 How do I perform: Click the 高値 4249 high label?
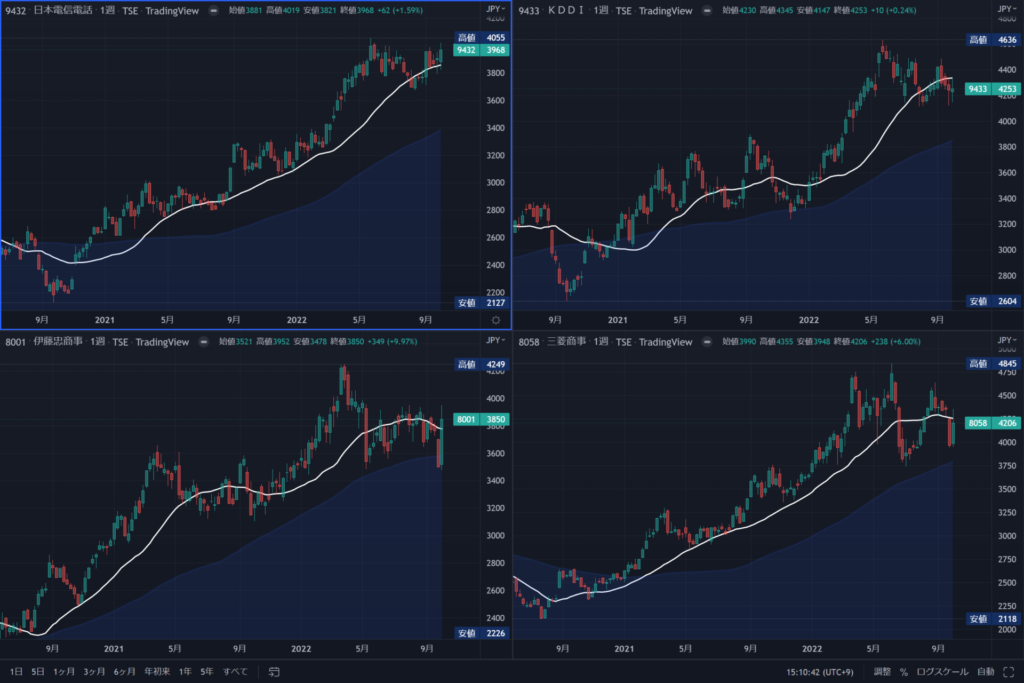(x=481, y=364)
